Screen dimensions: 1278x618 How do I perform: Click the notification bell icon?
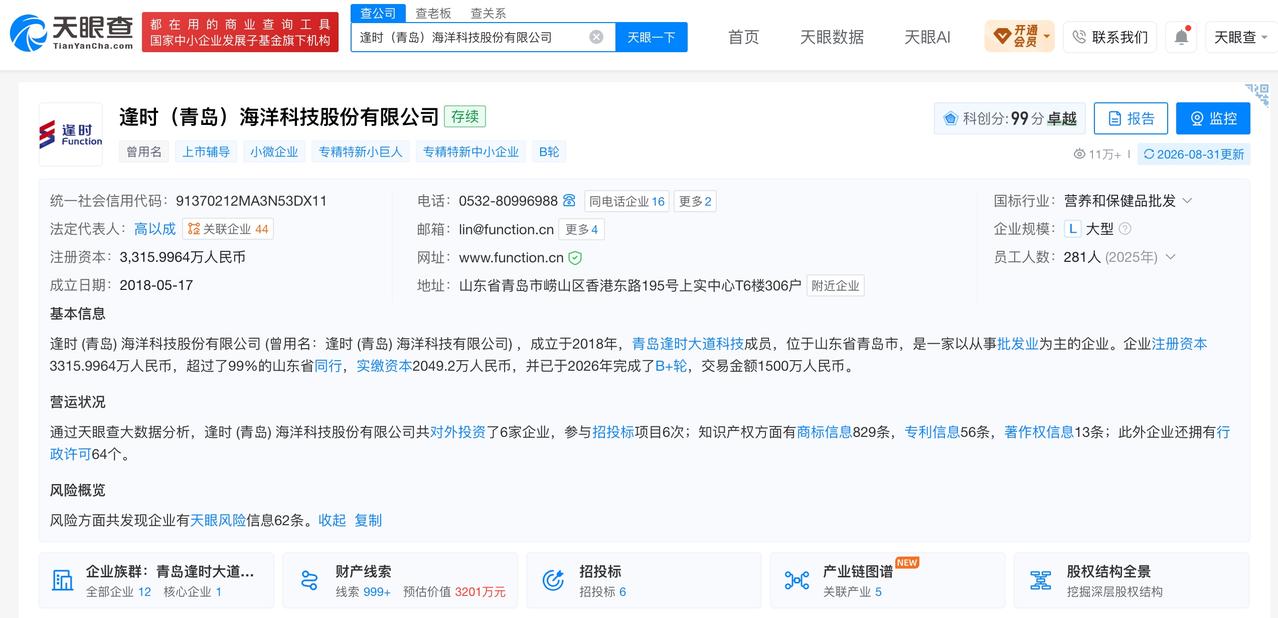(1181, 37)
